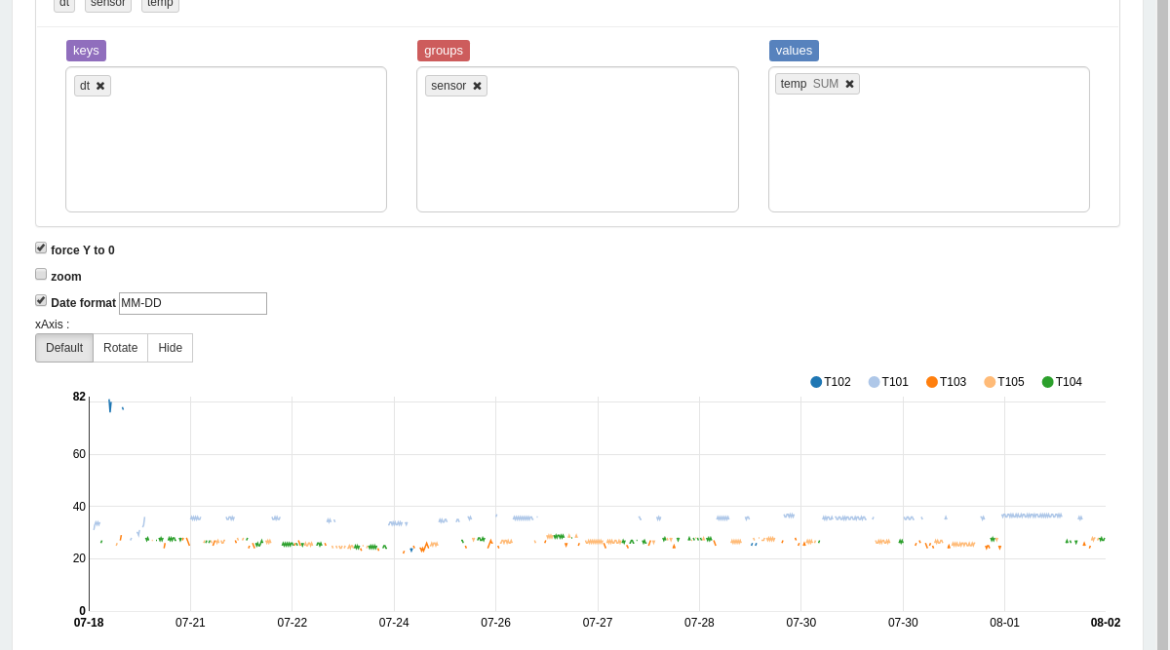Screen dimensions: 1170x650
Task: Toggle the T102 series legend dot
Action: point(816,382)
